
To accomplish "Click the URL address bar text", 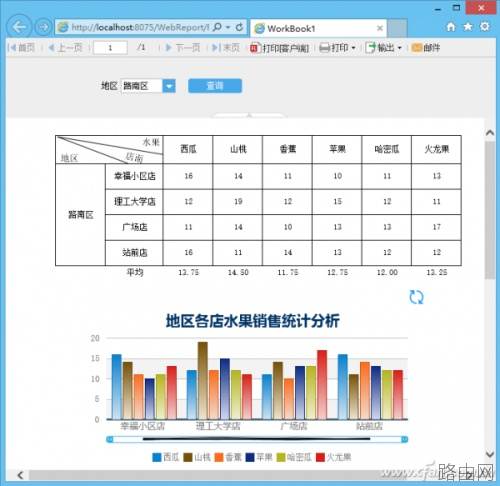I will (x=140, y=27).
